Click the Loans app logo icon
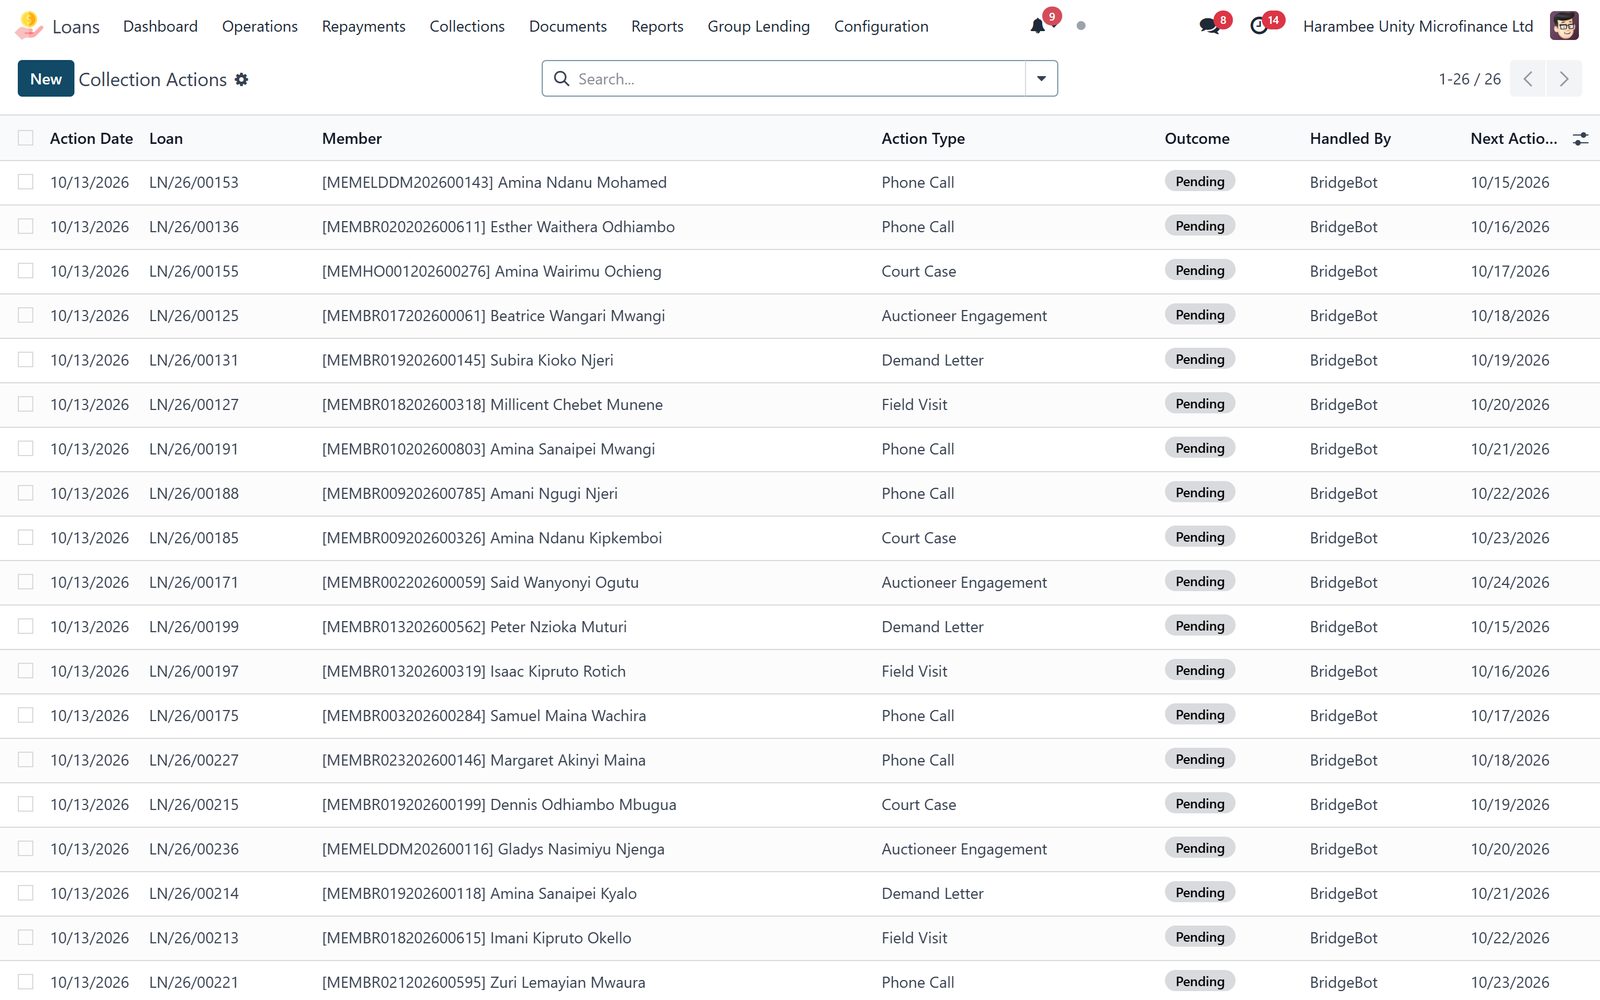Viewport: 1600px width, 1000px height. (29, 25)
